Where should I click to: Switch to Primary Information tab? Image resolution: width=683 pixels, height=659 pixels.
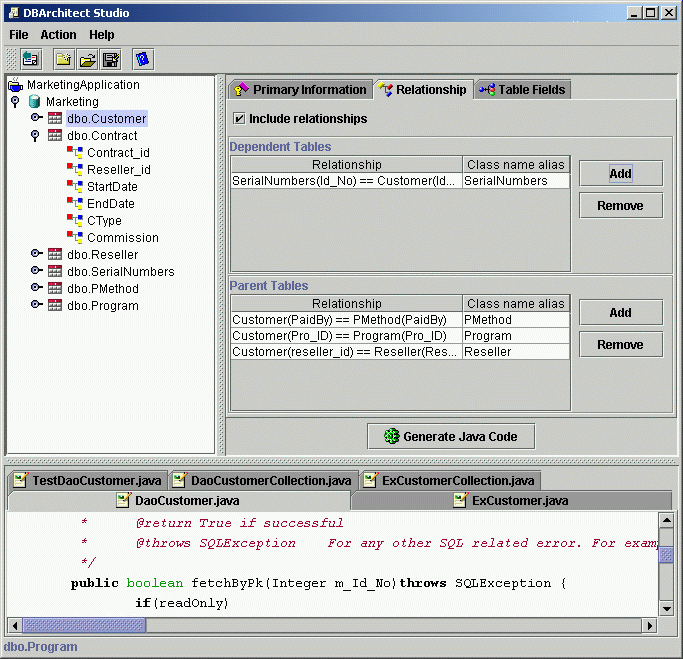pos(301,90)
